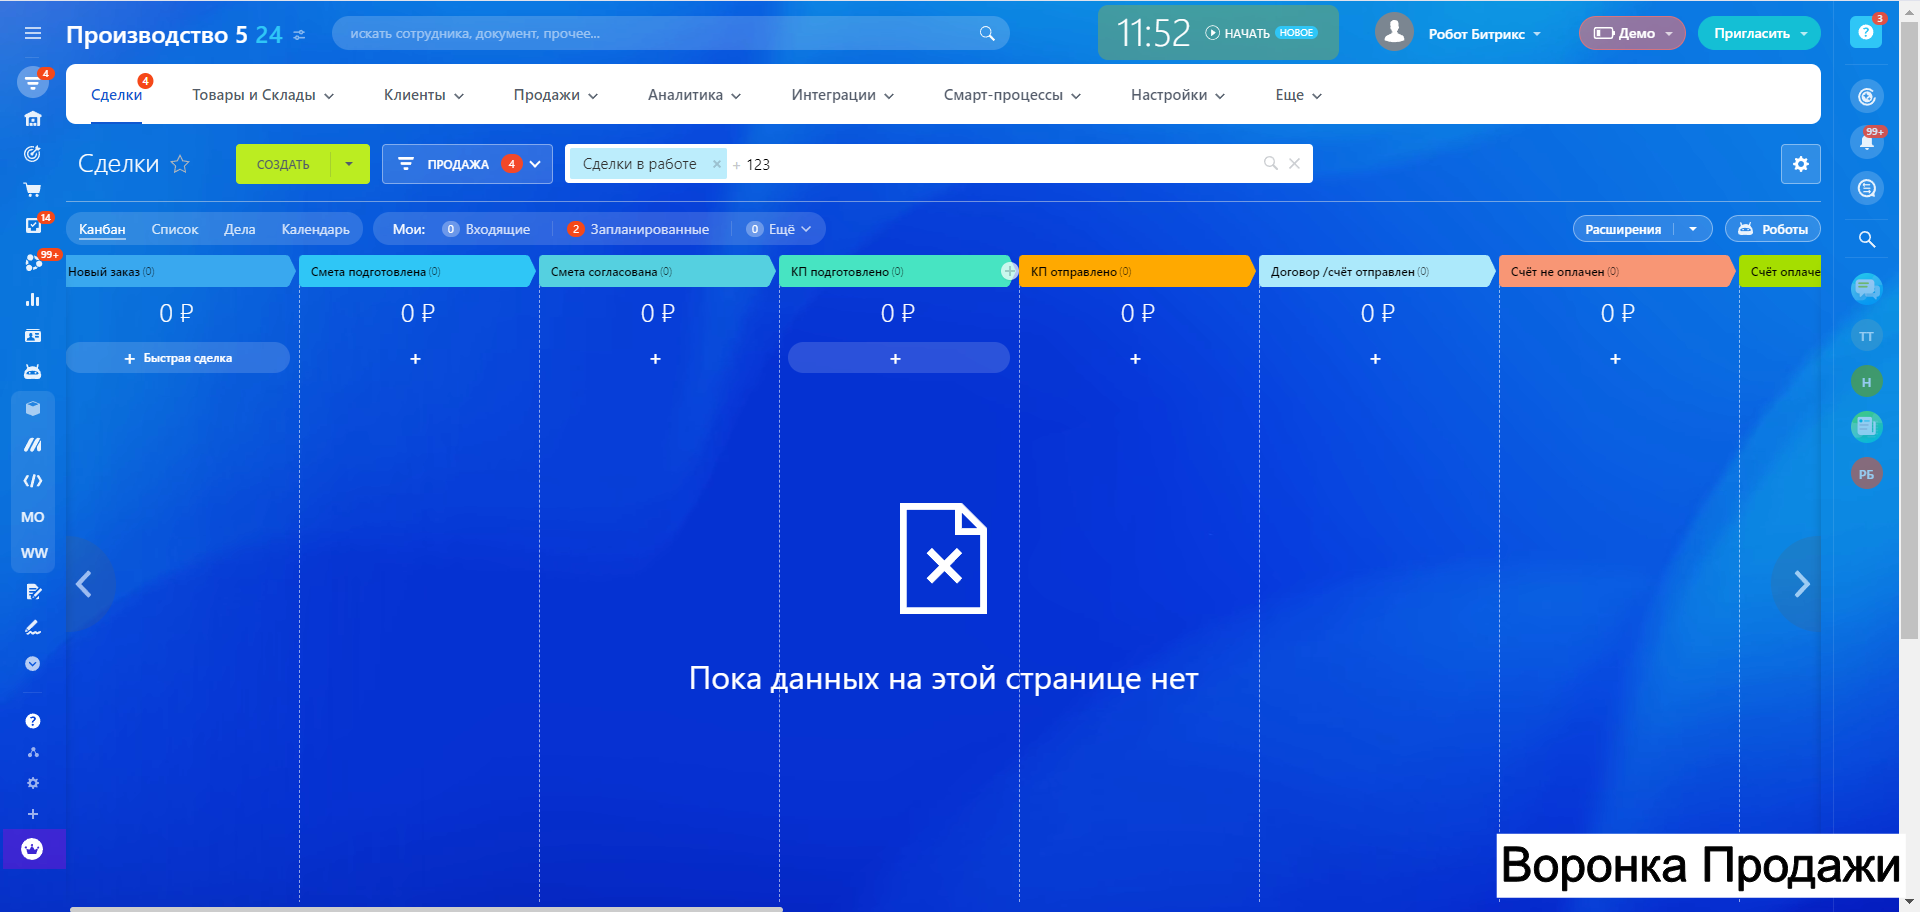Expand the Товары и Склады menu
Image resolution: width=1920 pixels, height=912 pixels.
tap(263, 95)
